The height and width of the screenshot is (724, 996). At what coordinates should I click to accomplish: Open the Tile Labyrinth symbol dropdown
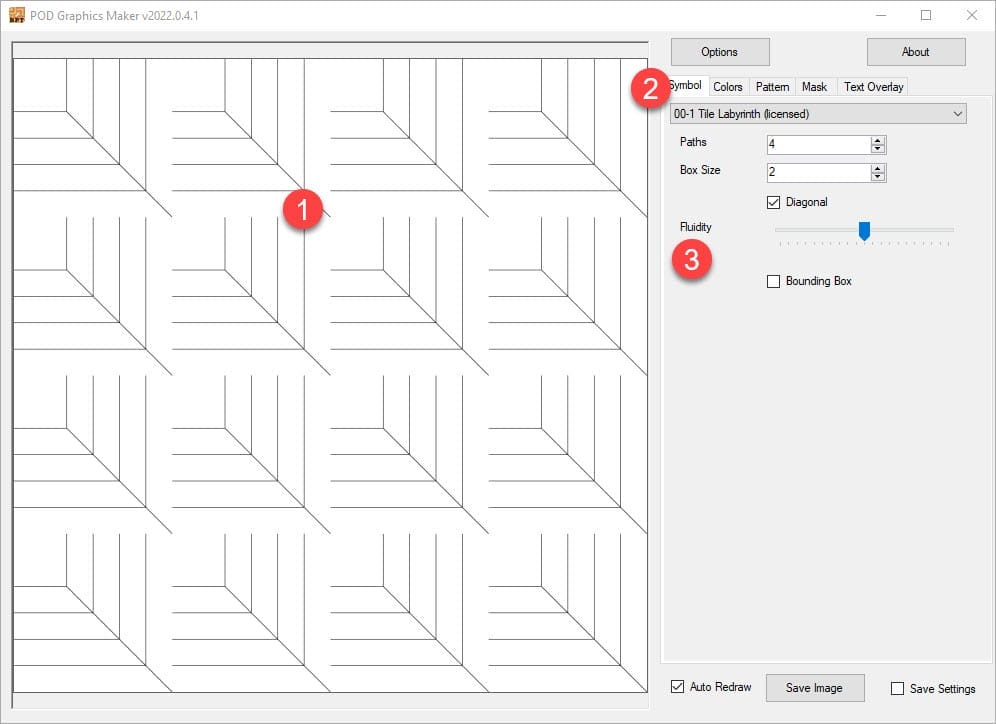click(818, 114)
